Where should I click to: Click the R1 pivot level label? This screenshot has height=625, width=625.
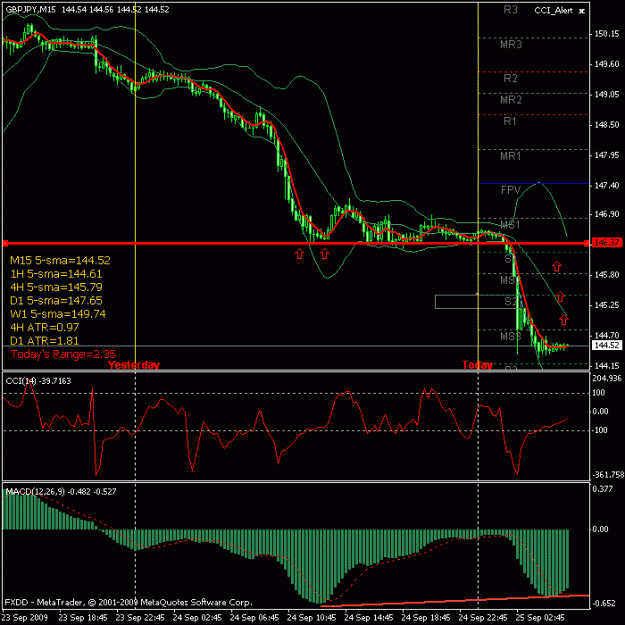[x=510, y=121]
